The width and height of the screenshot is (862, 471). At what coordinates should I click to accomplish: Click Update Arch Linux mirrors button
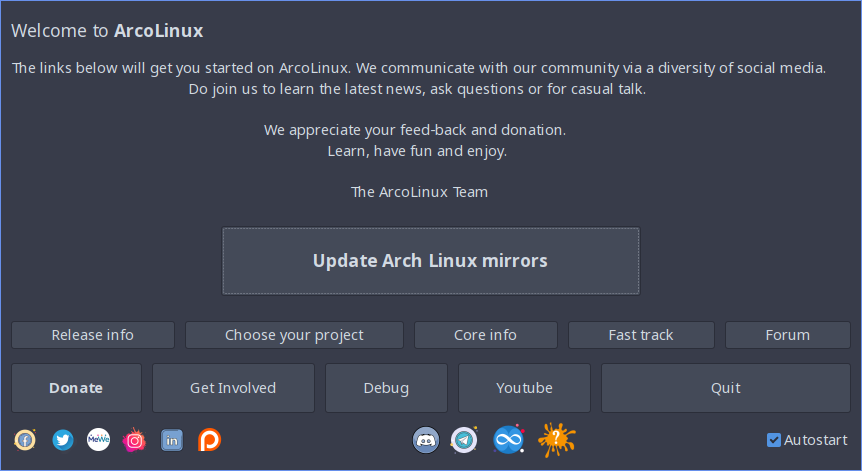[431, 261]
